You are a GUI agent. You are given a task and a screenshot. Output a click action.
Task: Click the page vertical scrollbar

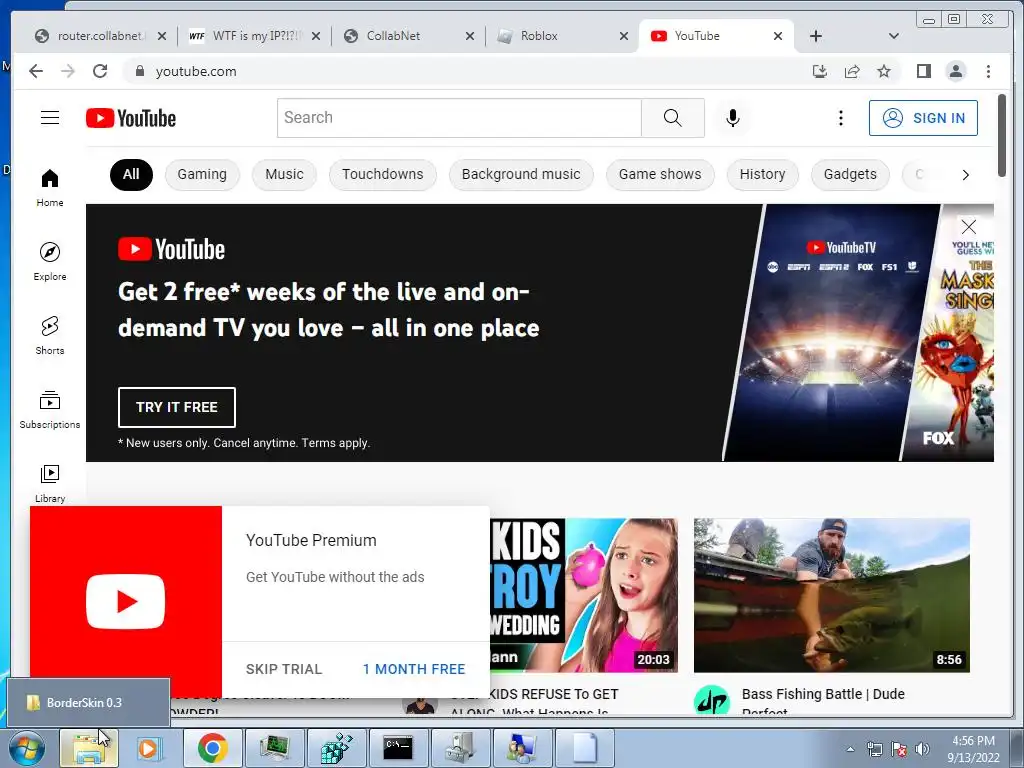pyautogui.click(x=1002, y=135)
